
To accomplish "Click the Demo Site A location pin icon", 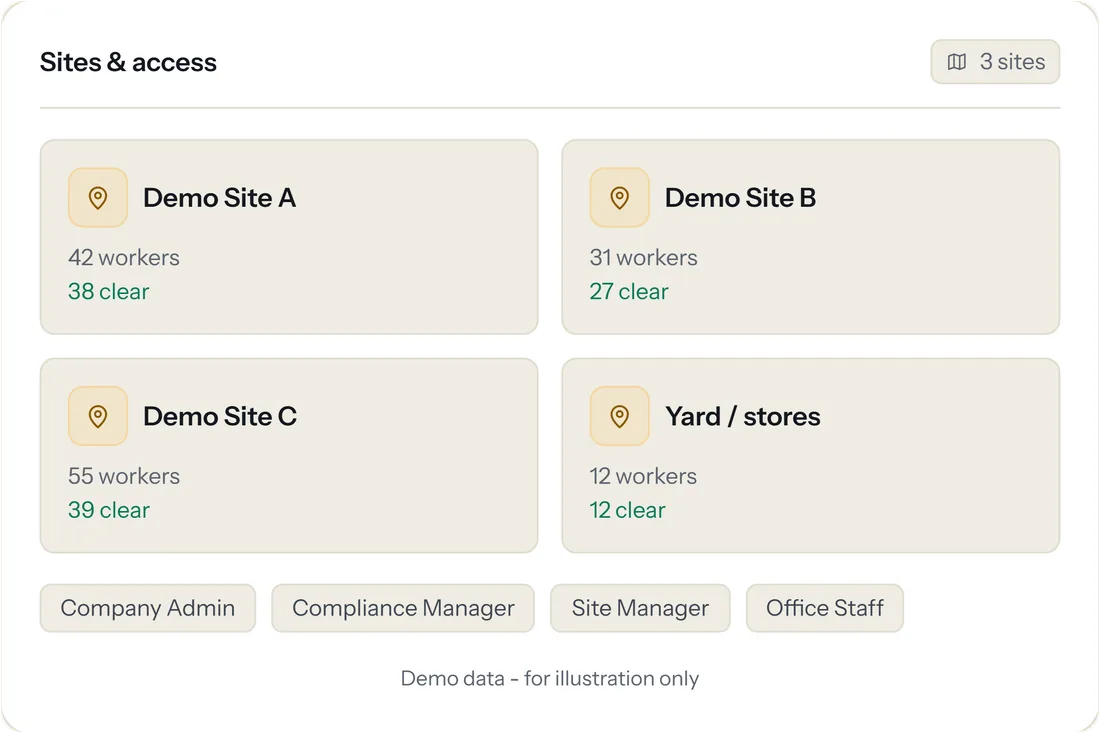I will tap(98, 198).
